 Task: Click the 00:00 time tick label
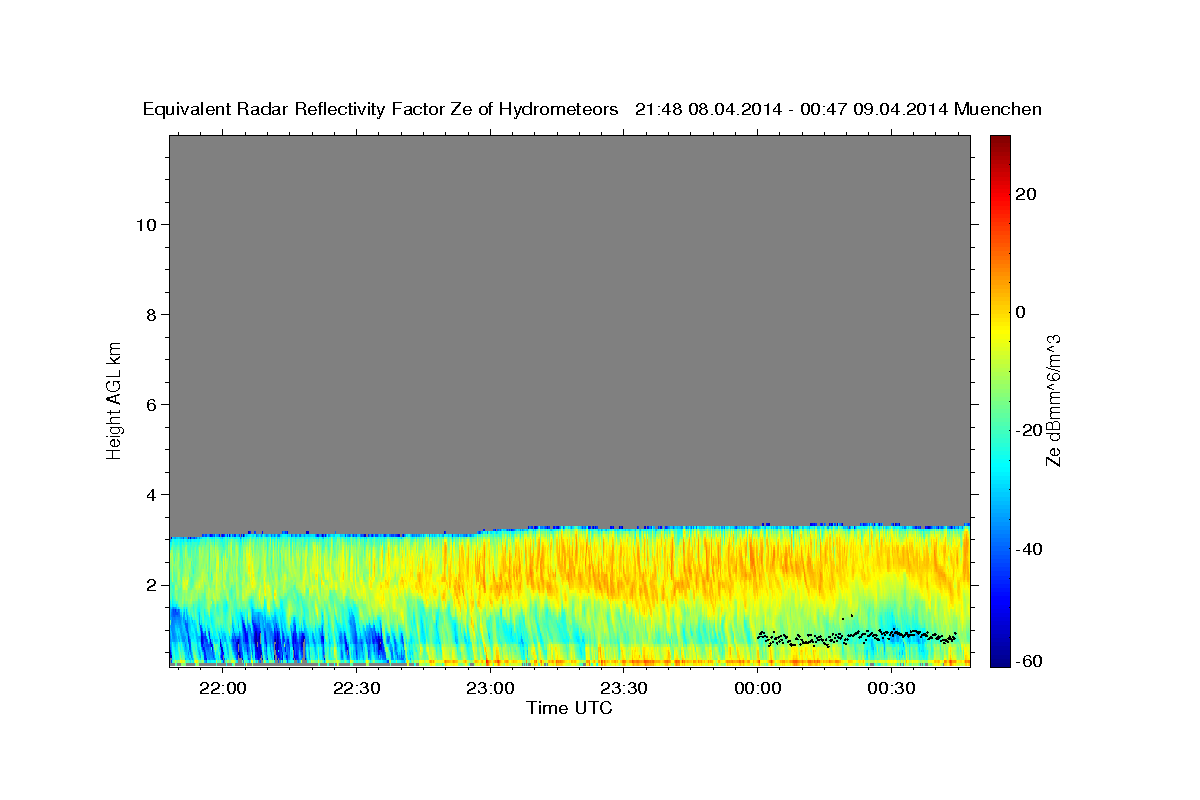[x=758, y=689]
